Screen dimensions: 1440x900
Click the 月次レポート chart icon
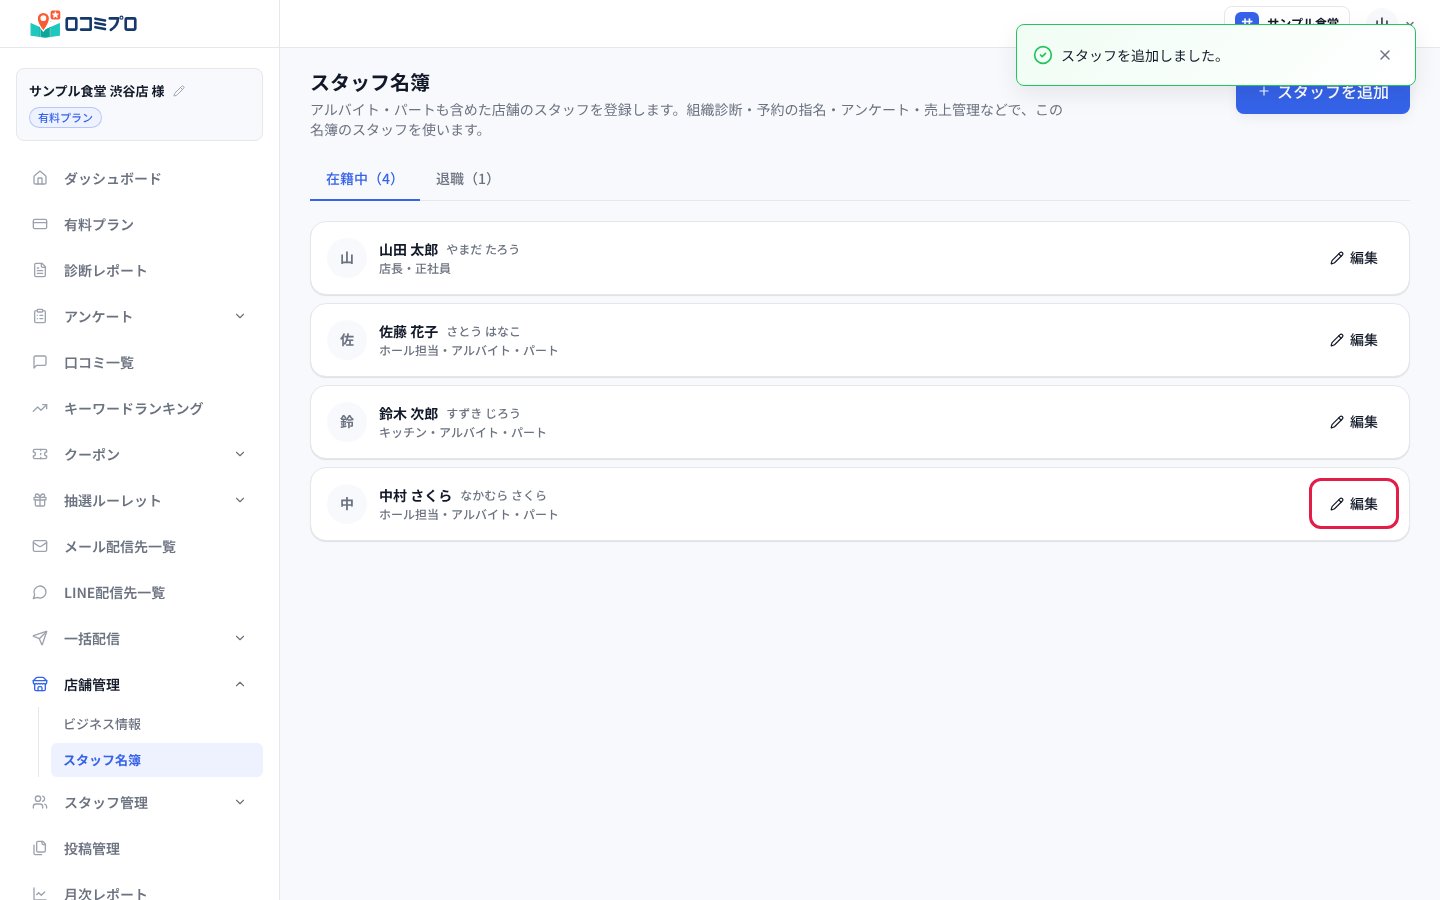click(x=40, y=893)
